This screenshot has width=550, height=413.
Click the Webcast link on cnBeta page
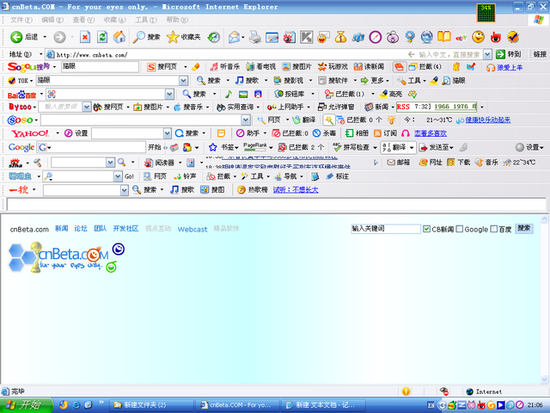(x=192, y=229)
